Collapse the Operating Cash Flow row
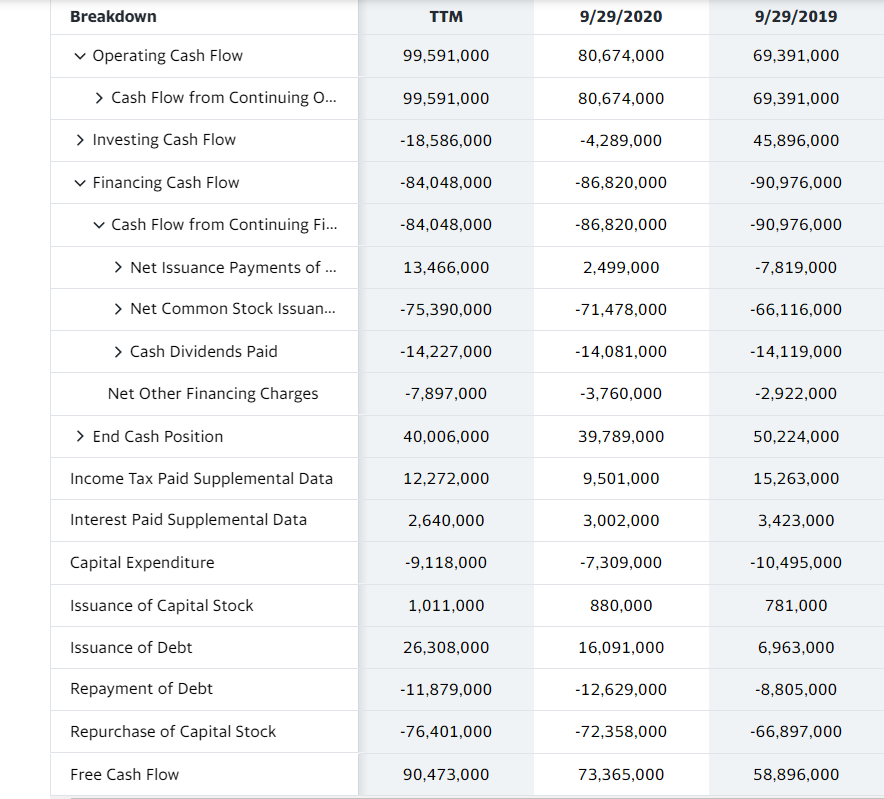This screenshot has width=884, height=799. click(78, 56)
